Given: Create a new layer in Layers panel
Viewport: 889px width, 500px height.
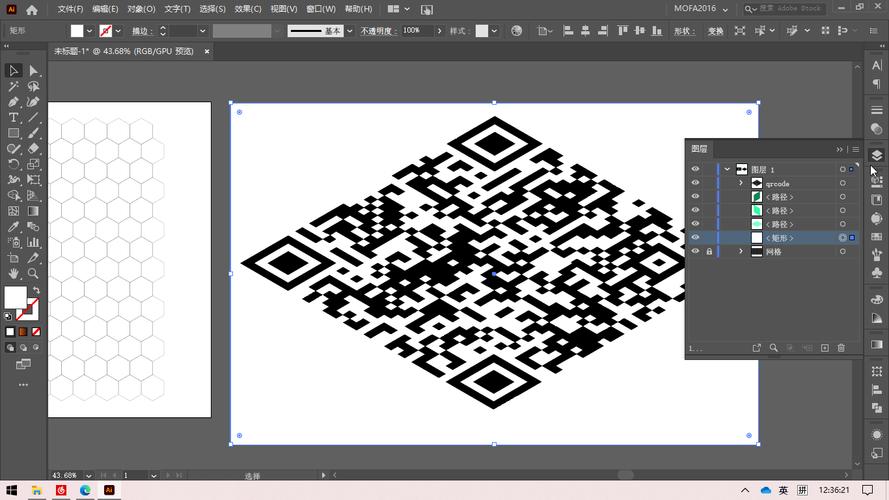Looking at the screenshot, I should [824, 348].
